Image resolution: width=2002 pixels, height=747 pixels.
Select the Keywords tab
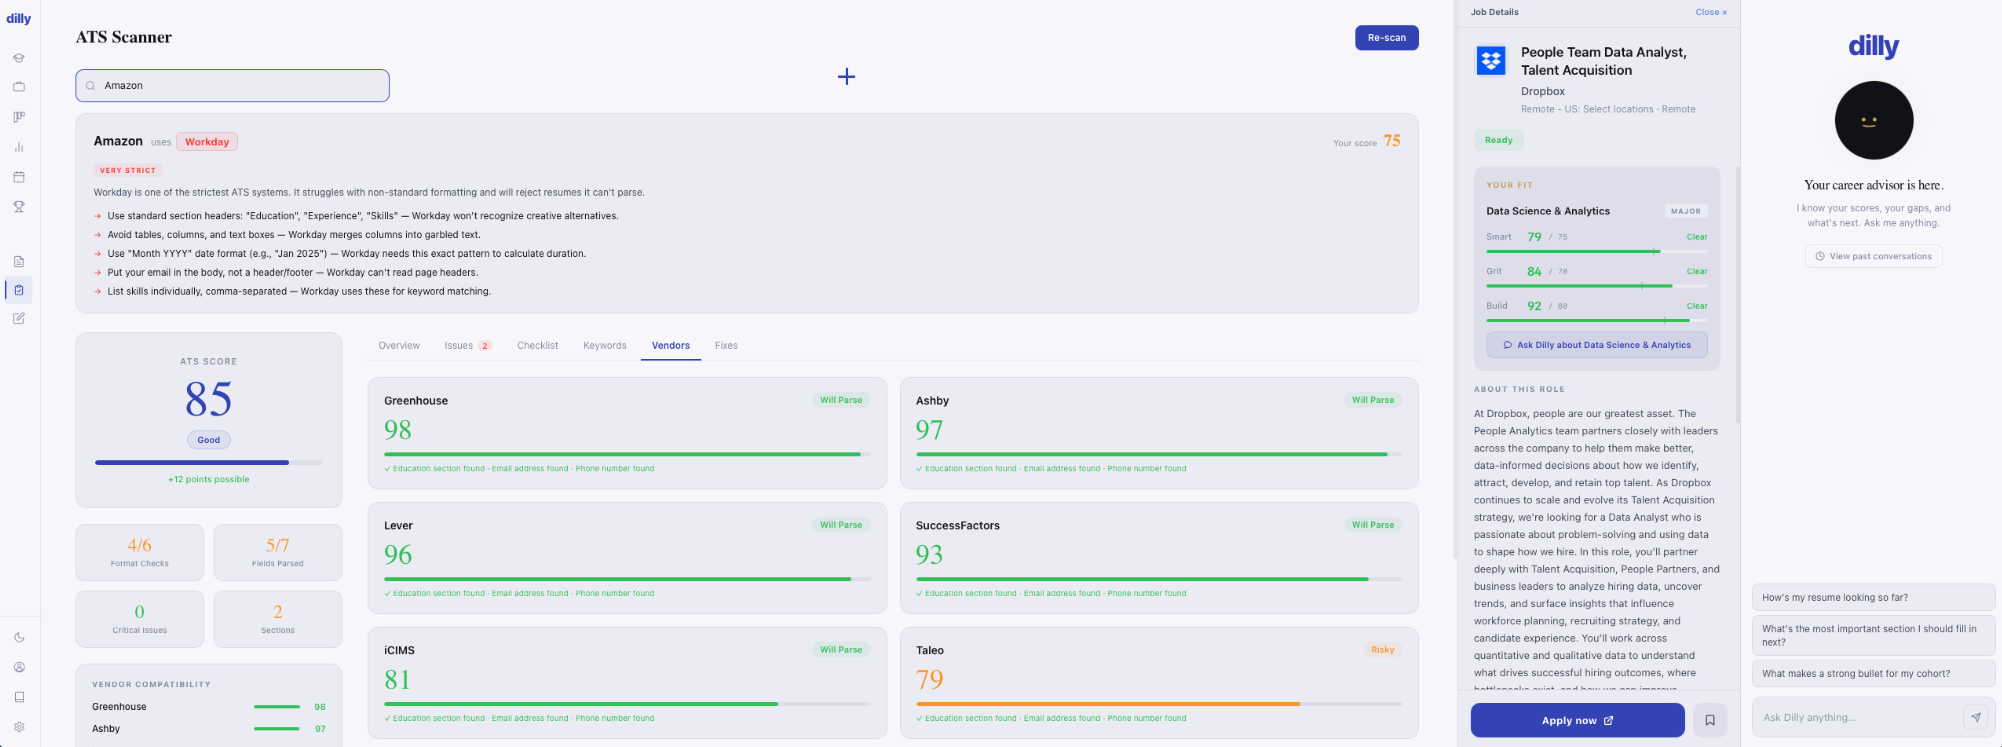click(x=604, y=346)
